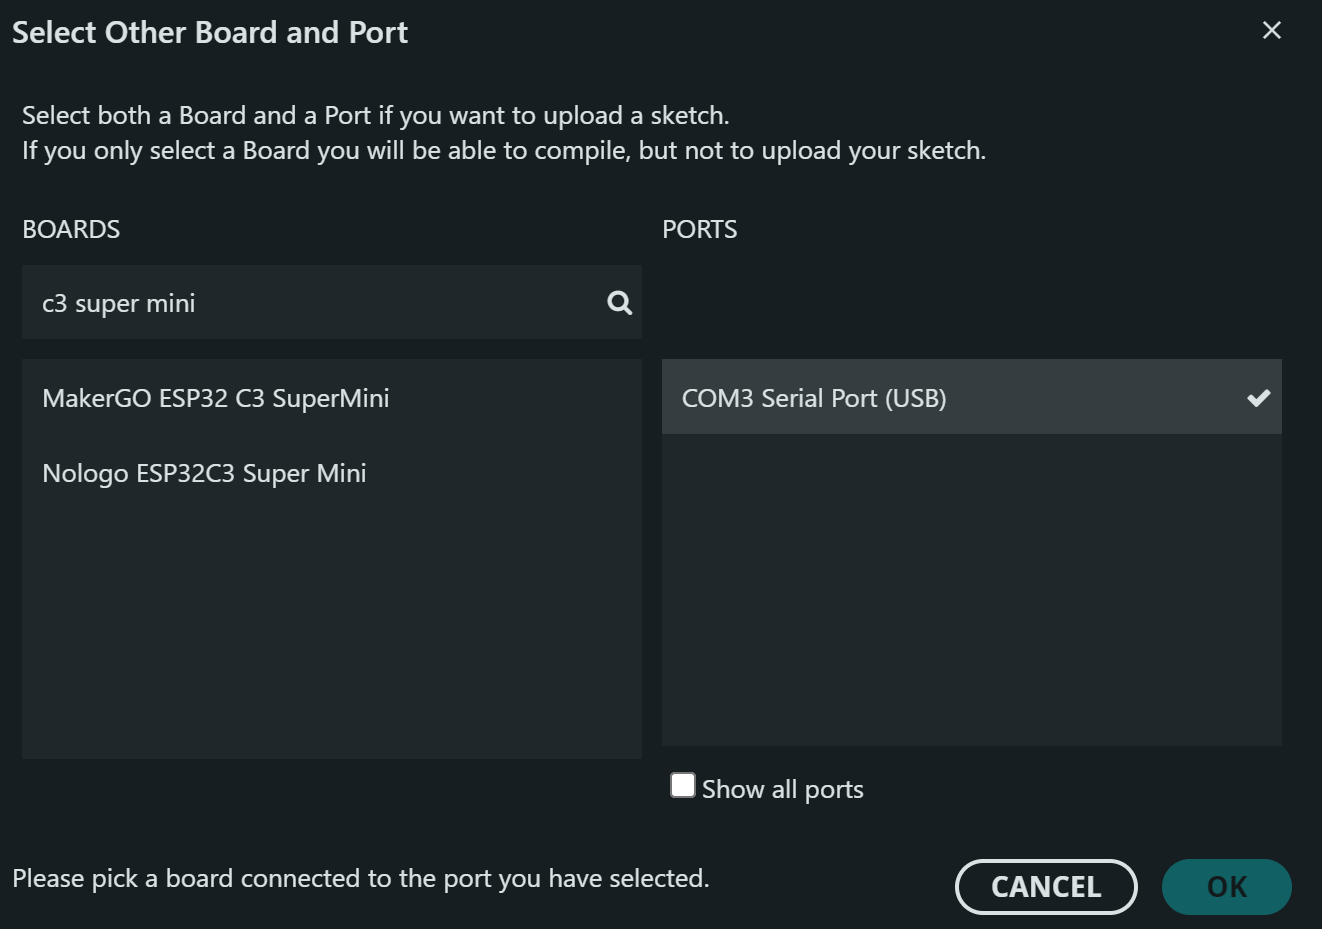
Task: Click the PORTS heading
Action: (x=699, y=229)
